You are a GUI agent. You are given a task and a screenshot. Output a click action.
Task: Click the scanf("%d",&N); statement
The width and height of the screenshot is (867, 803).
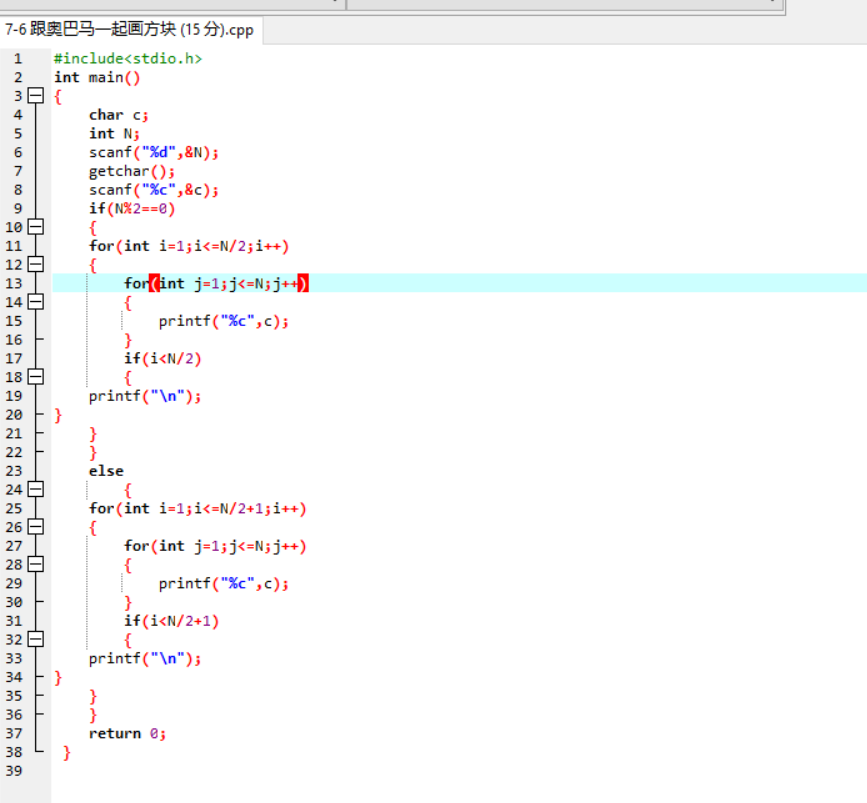tap(154, 153)
